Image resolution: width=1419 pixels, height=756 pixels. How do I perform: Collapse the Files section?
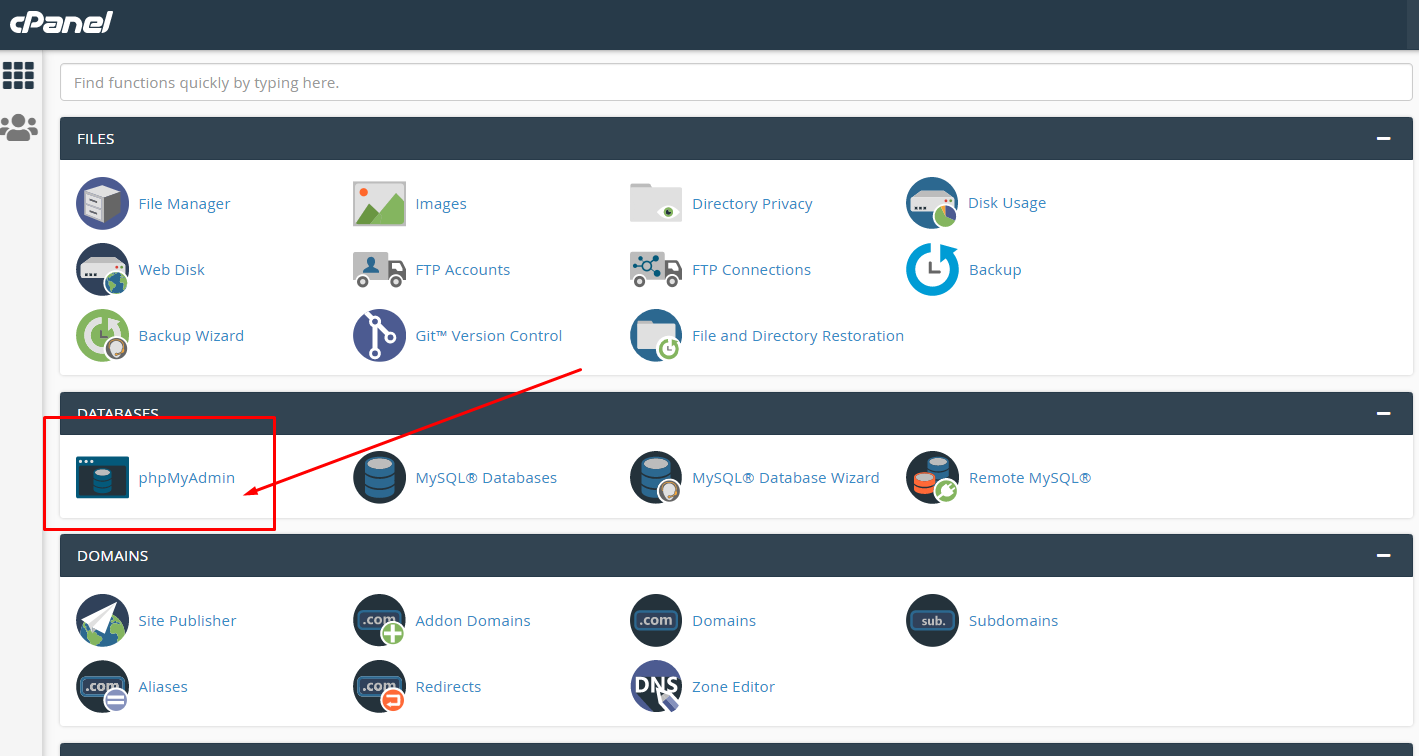1384,139
